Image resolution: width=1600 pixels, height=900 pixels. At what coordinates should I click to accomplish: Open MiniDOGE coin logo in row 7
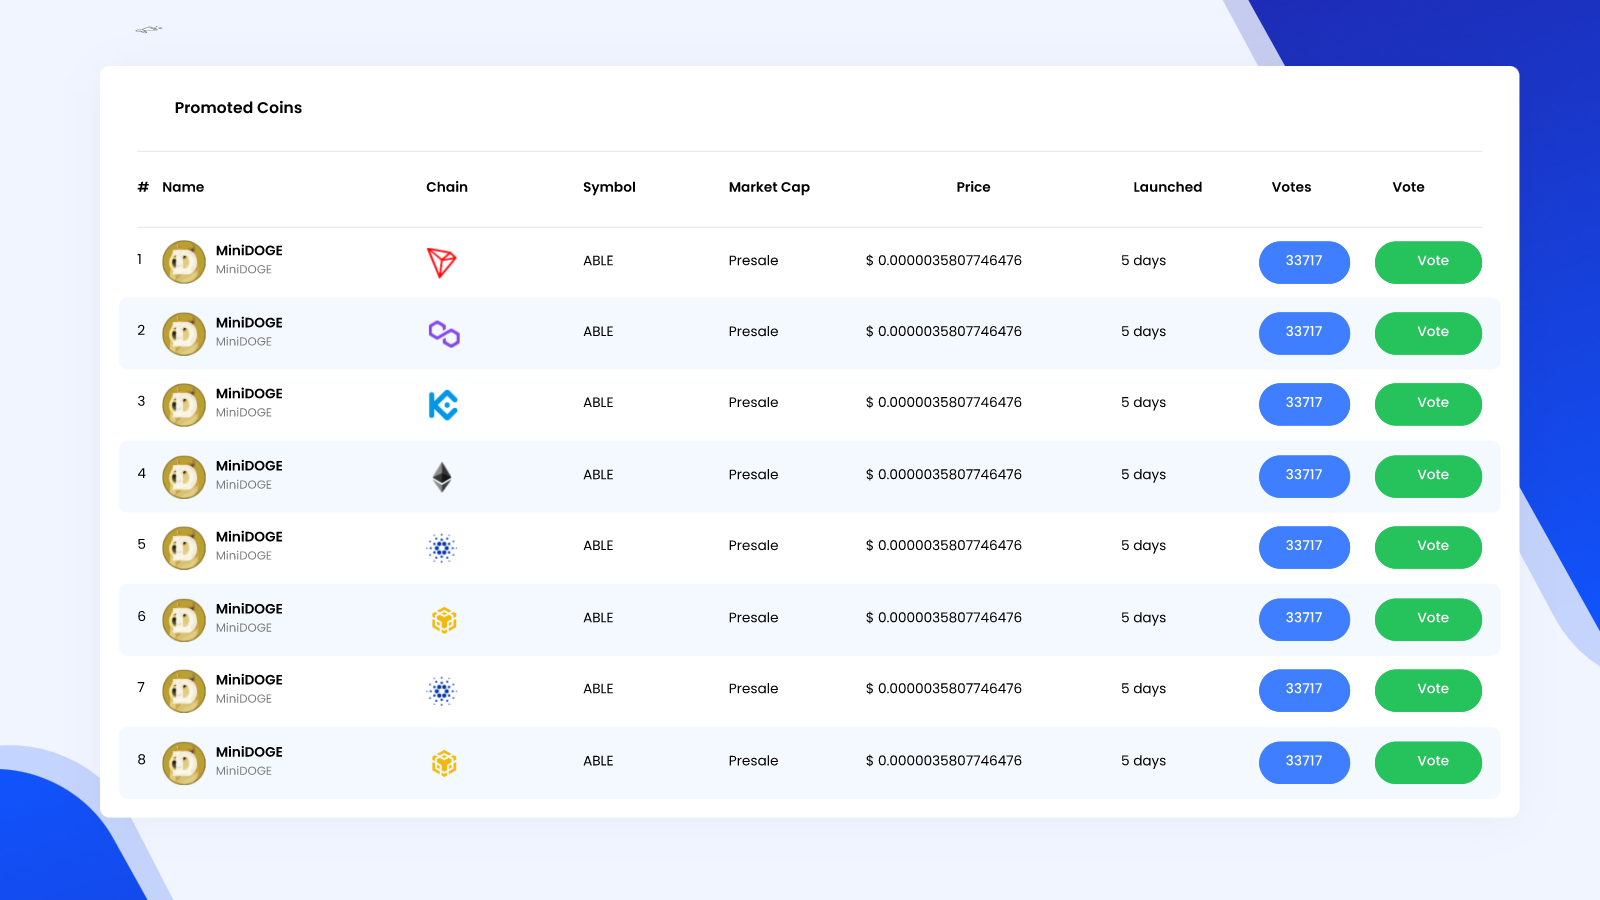click(184, 691)
